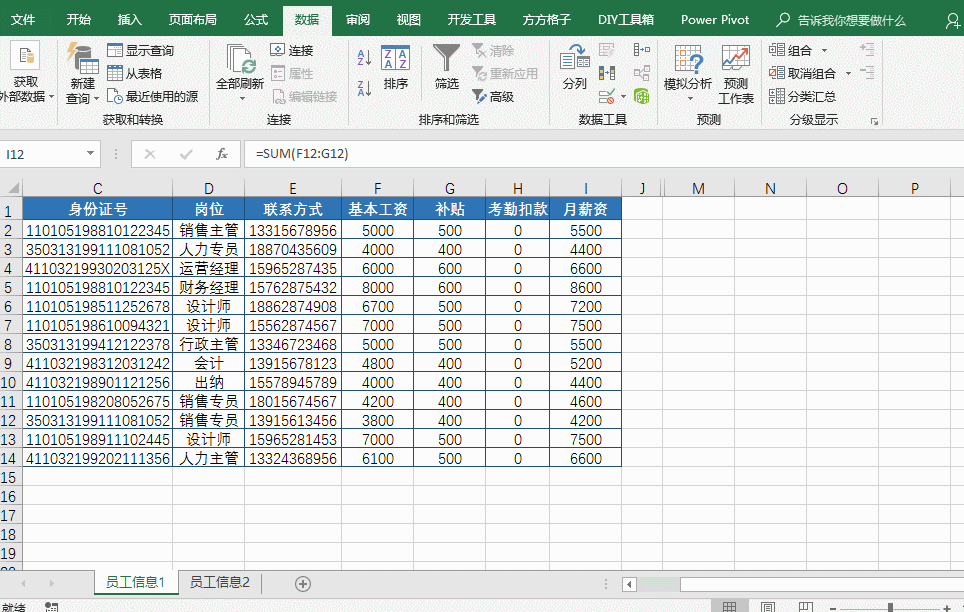Open the Forecast Sheet (预测工作表) tool
This screenshot has width=964, height=612.
(736, 74)
